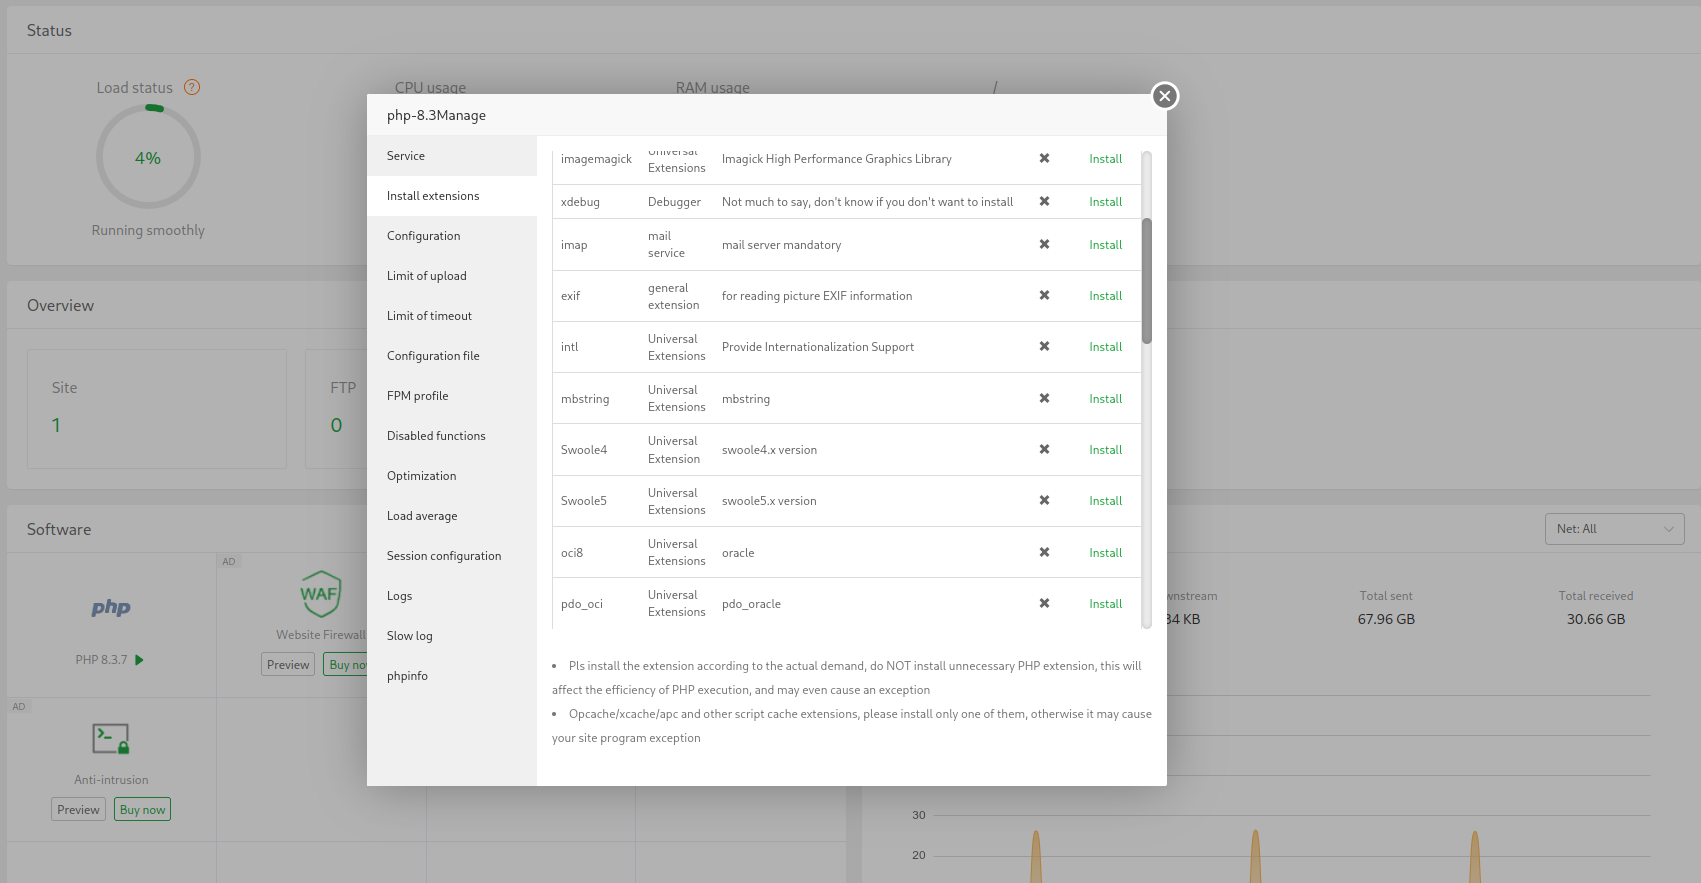Install the intl extension
The height and width of the screenshot is (883, 1701).
1105,347
